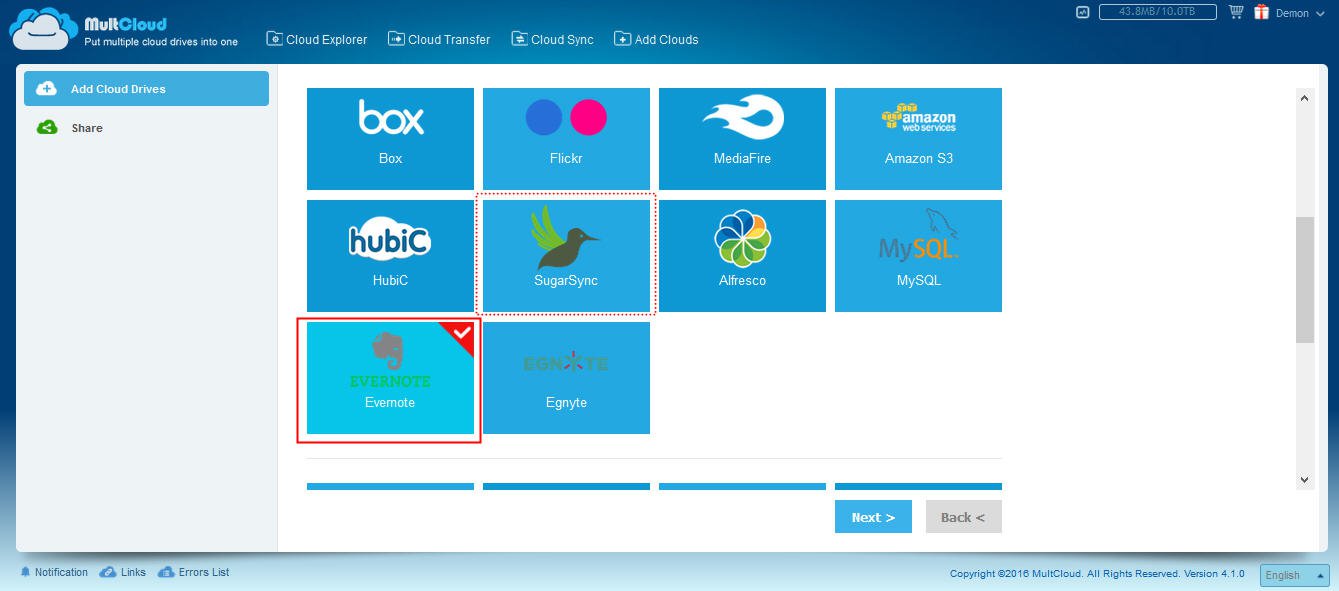Open Links in the footer

coord(123,572)
